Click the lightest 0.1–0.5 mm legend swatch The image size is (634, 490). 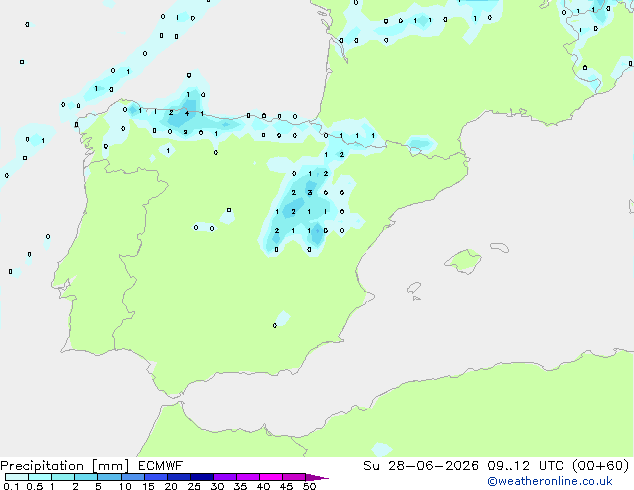pyautogui.click(x=17, y=477)
